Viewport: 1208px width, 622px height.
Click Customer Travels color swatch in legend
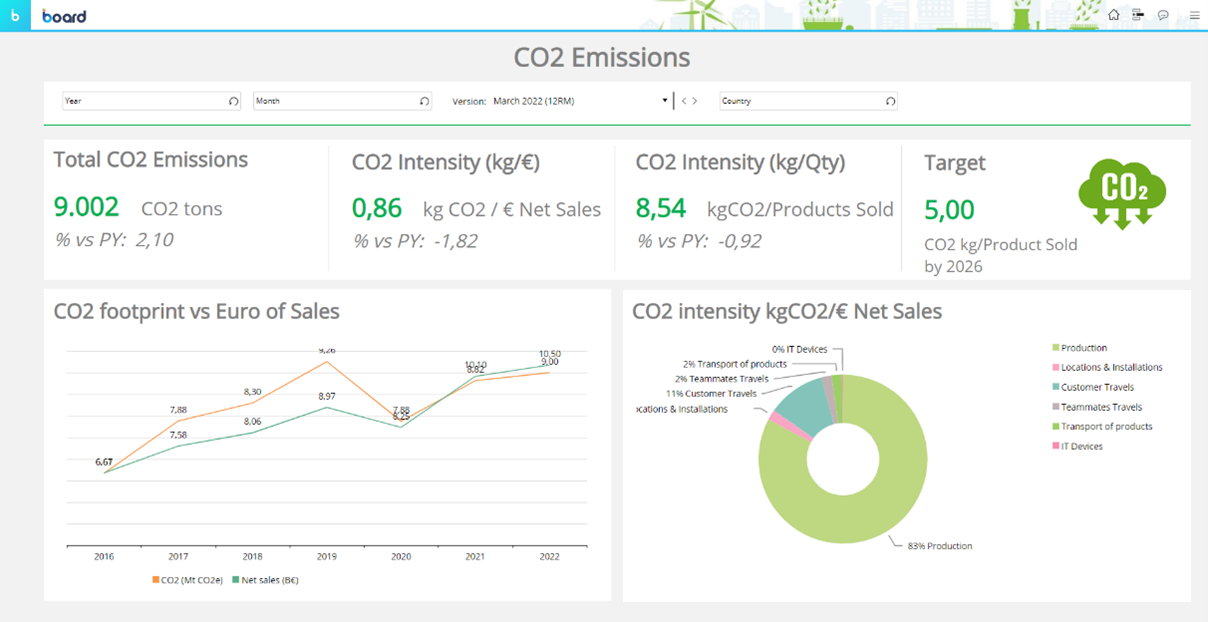point(1056,387)
